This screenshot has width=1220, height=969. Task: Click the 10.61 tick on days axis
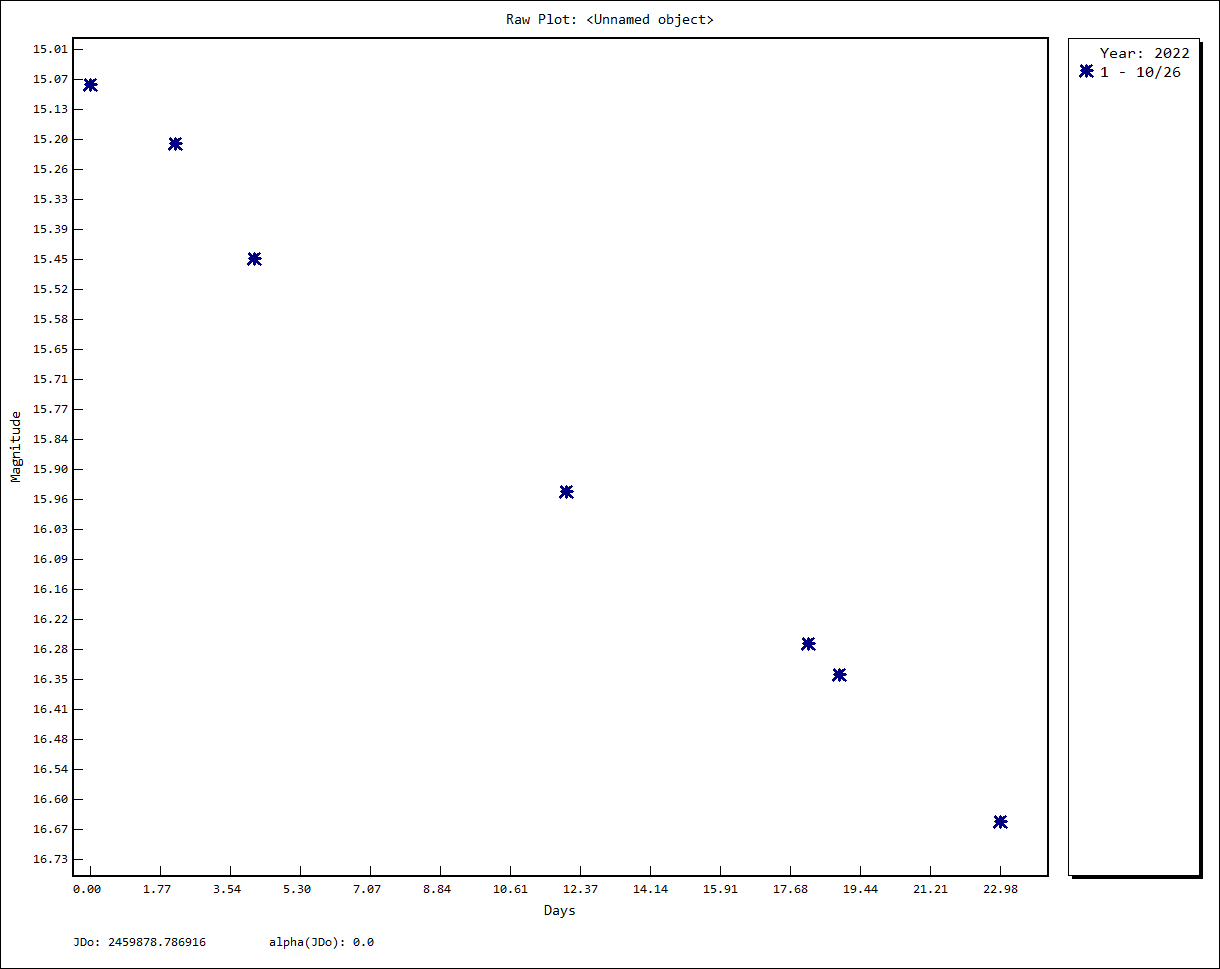(510, 889)
